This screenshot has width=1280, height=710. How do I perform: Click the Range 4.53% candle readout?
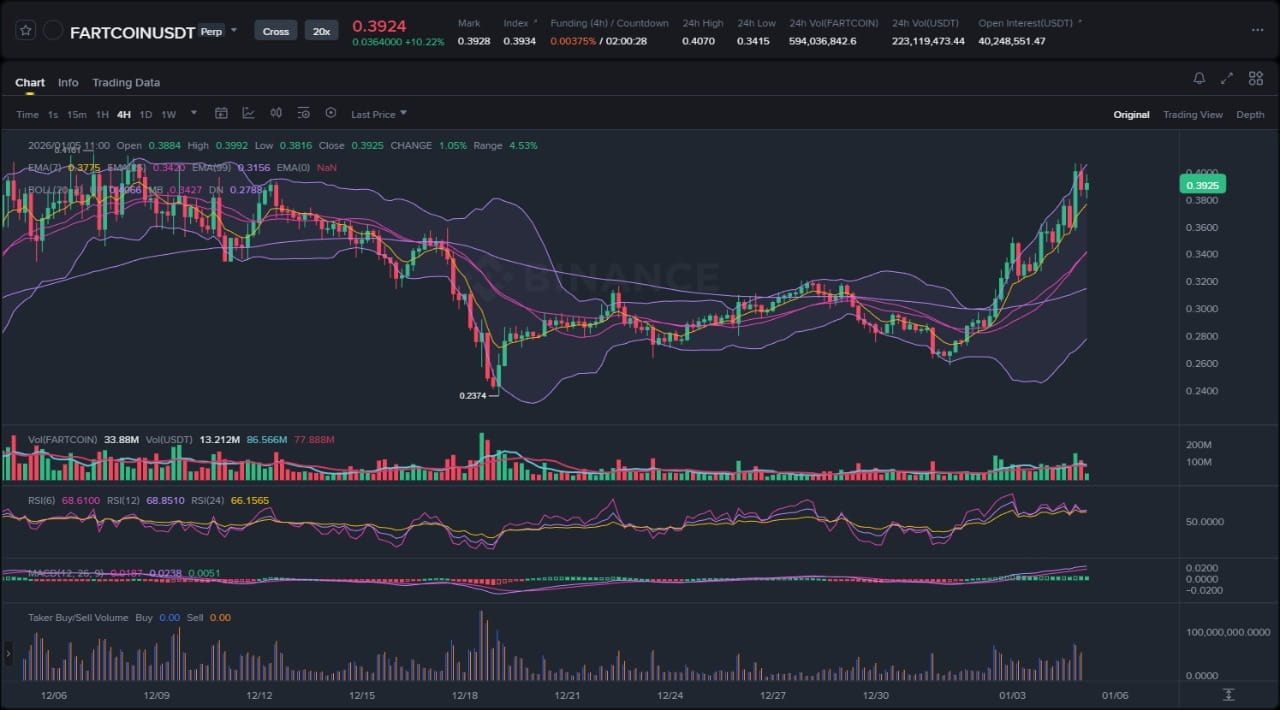coord(505,145)
